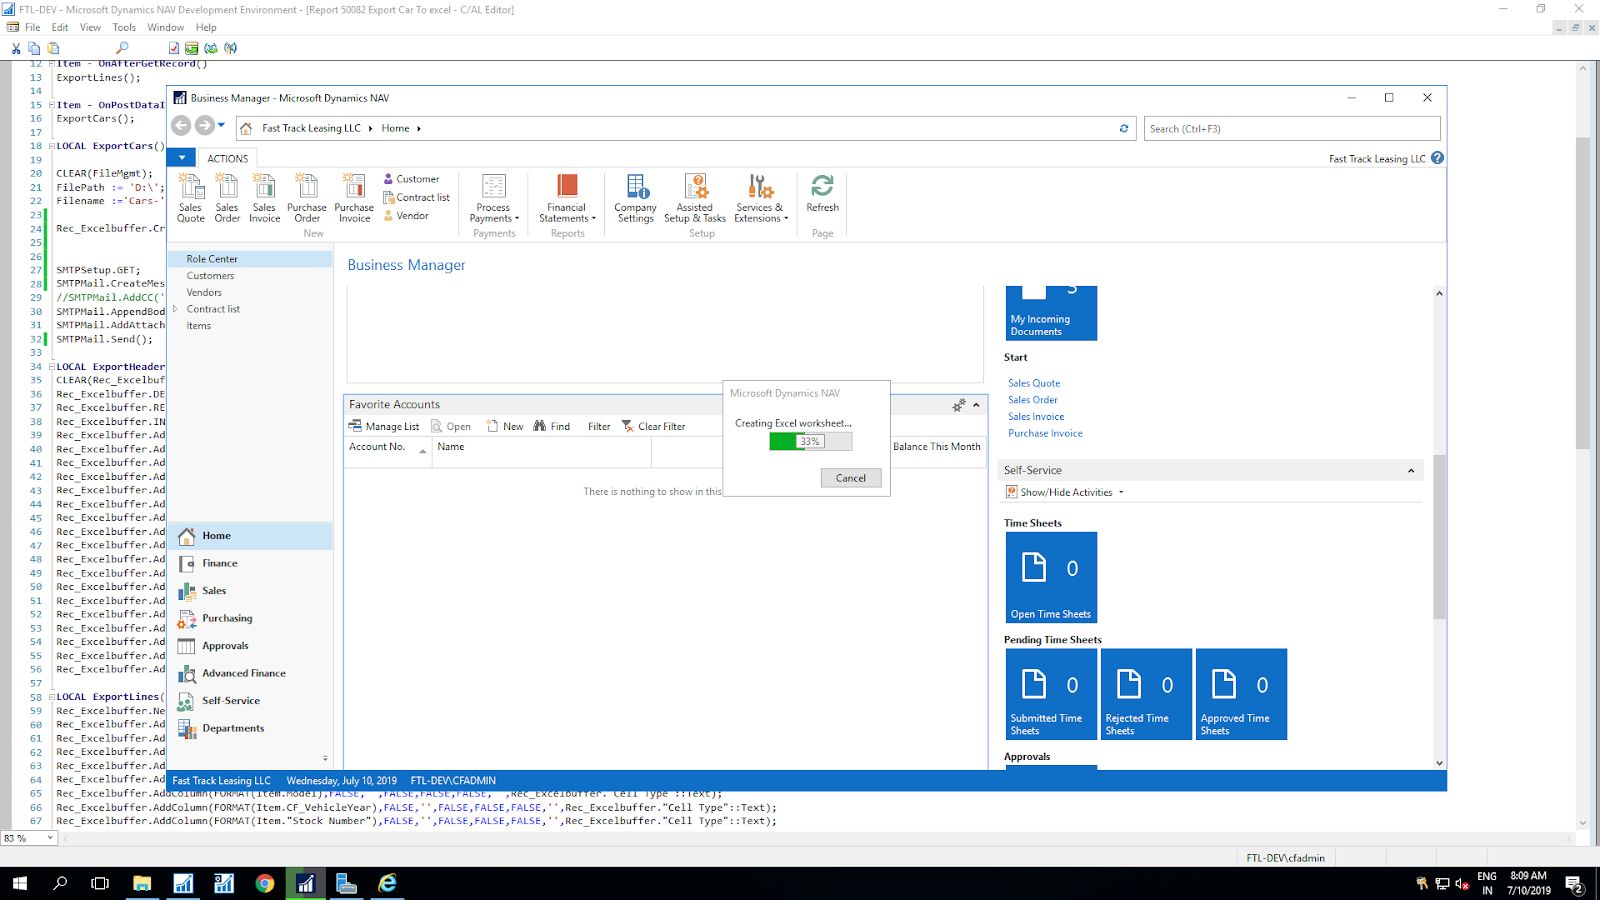Click Manage List in Favorite Accounts
Viewport: 1600px width, 900px height.
[384, 426]
